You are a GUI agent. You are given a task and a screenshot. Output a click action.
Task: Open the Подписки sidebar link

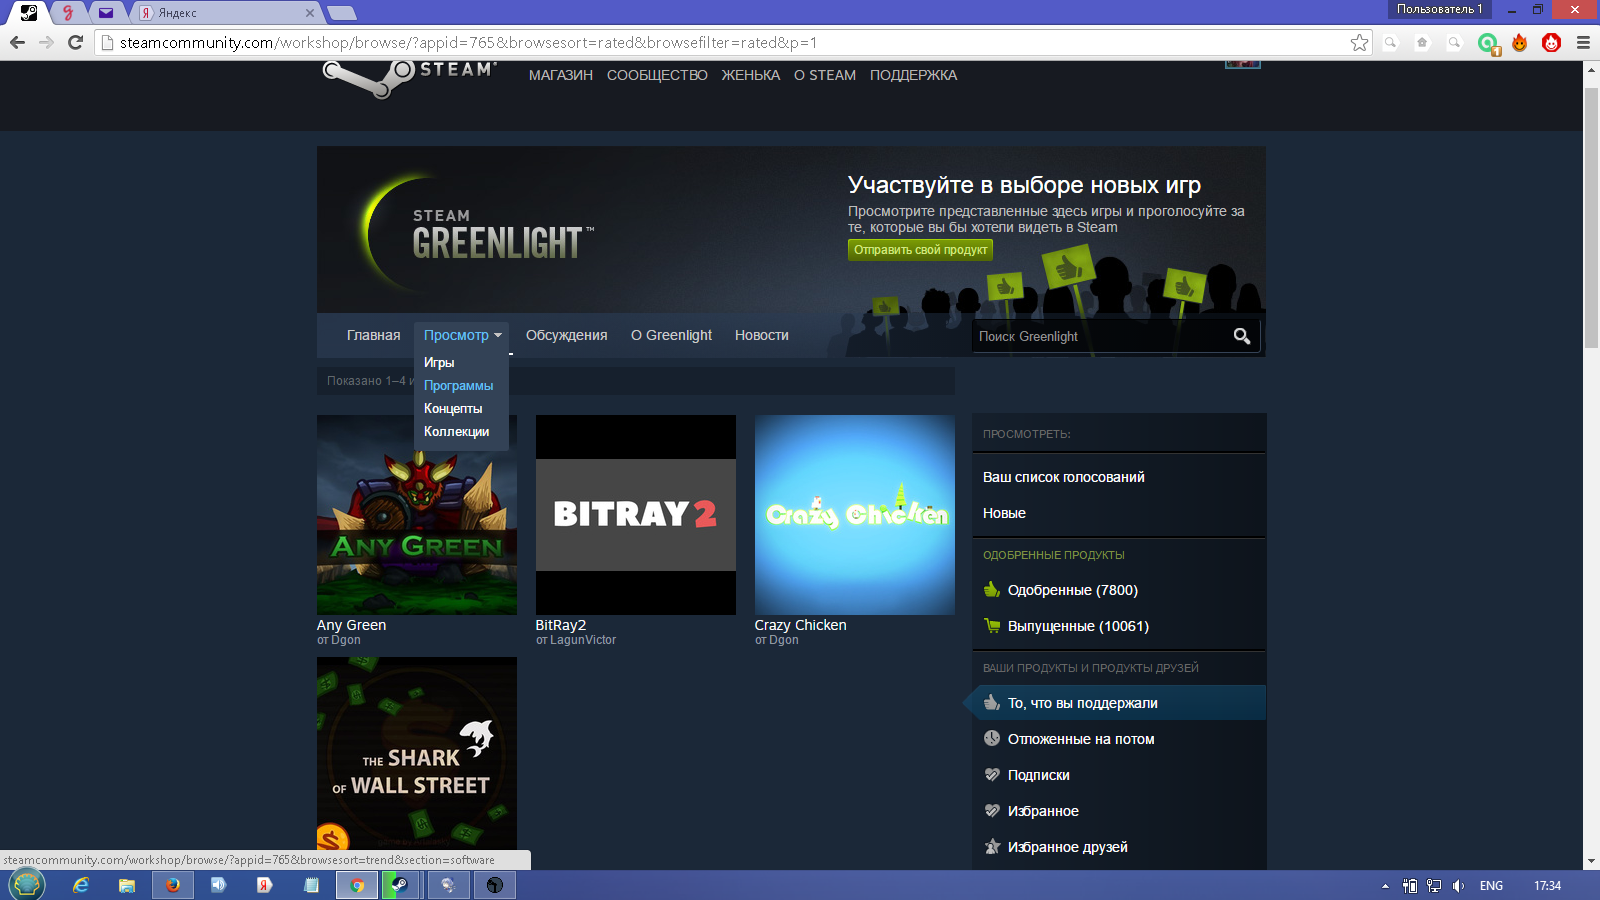pyautogui.click(x=1039, y=775)
